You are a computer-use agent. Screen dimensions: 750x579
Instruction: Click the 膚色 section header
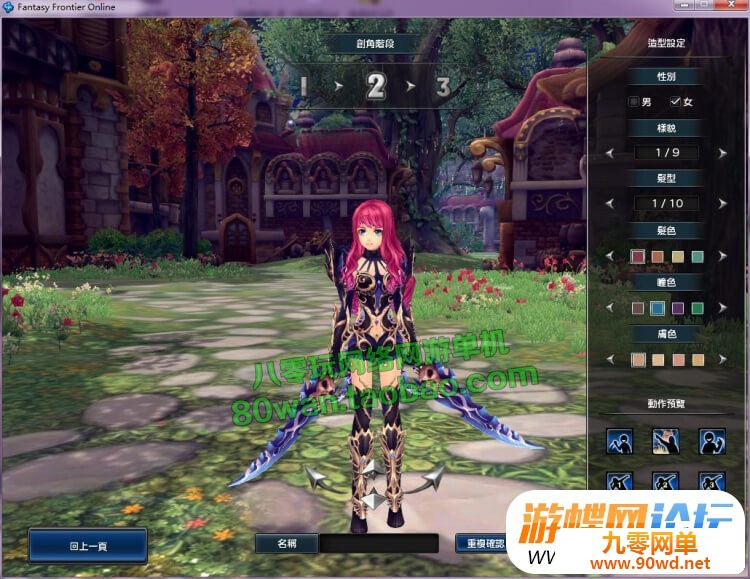pos(666,334)
